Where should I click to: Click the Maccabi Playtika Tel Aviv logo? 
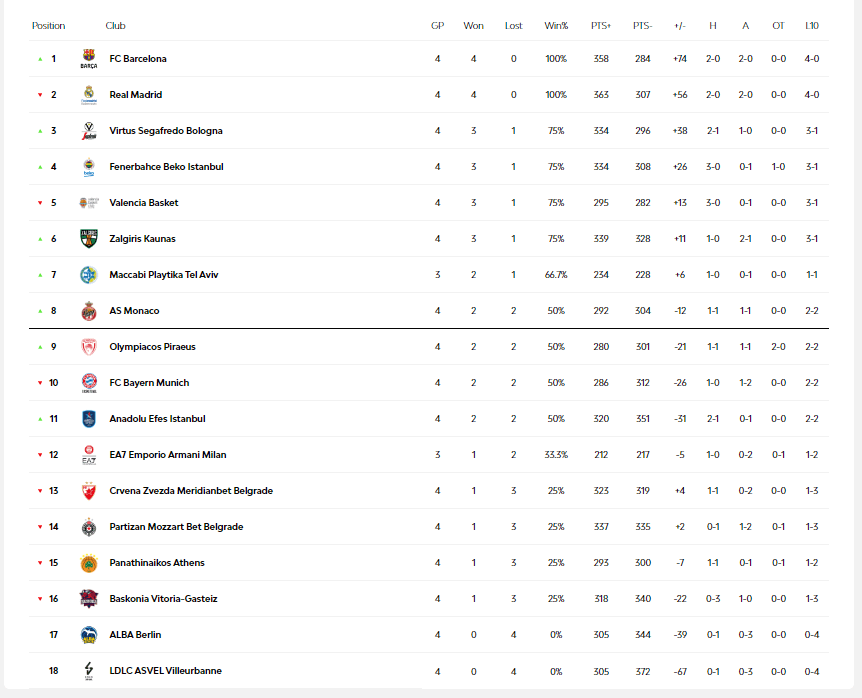point(89,275)
